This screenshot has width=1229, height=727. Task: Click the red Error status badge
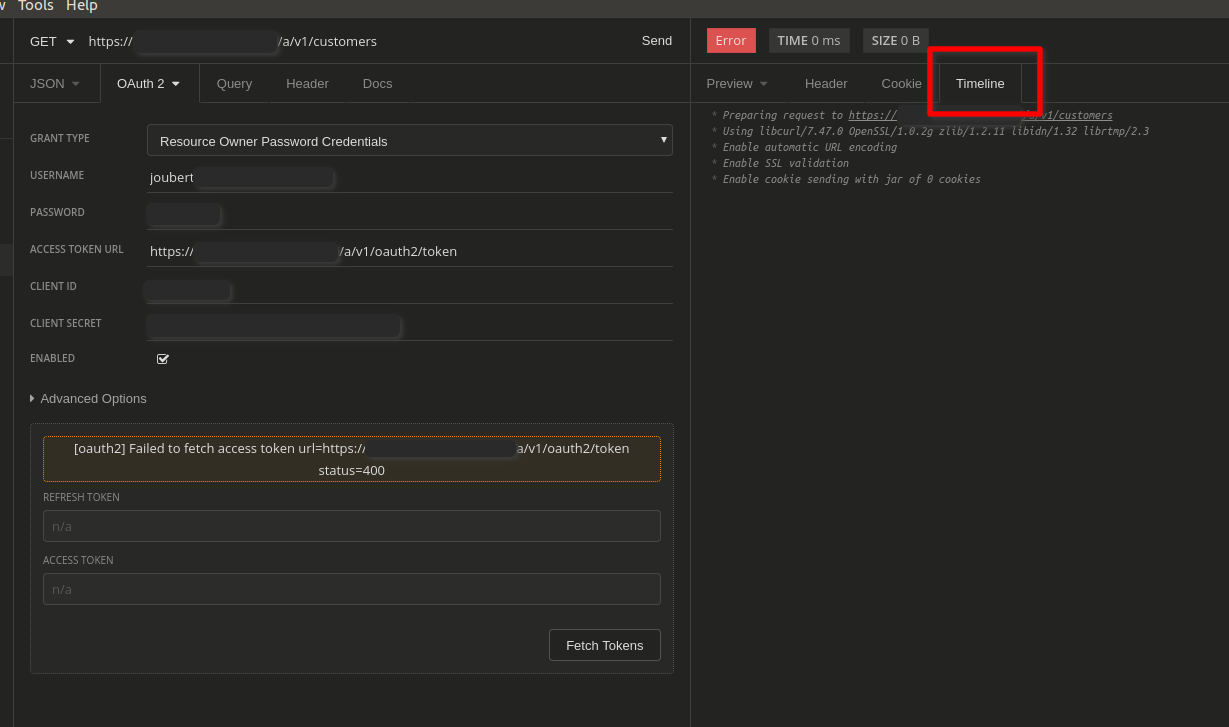coord(731,41)
